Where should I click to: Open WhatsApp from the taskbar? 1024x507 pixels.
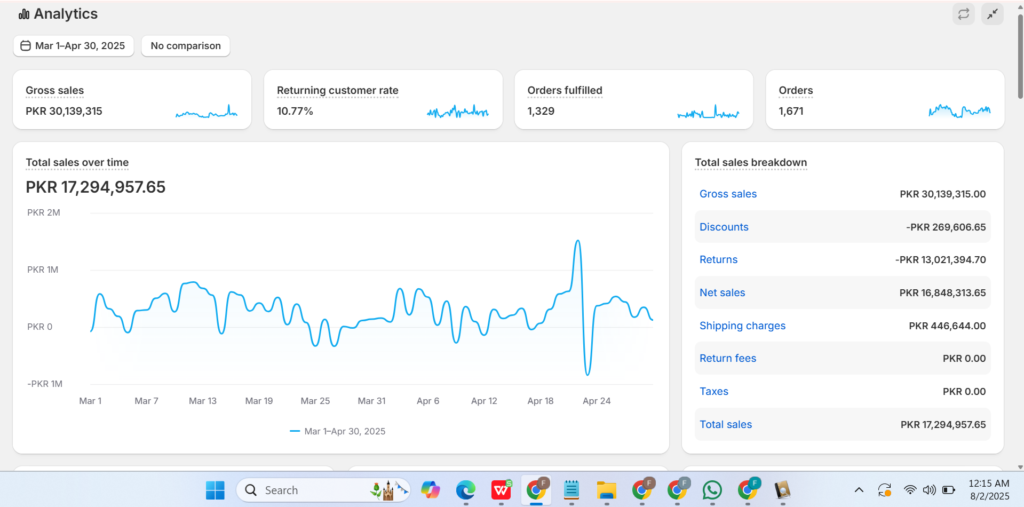click(712, 490)
